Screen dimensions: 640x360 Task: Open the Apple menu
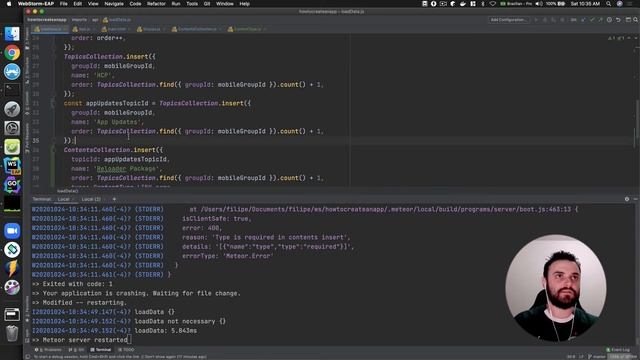pyautogui.click(x=9, y=4)
